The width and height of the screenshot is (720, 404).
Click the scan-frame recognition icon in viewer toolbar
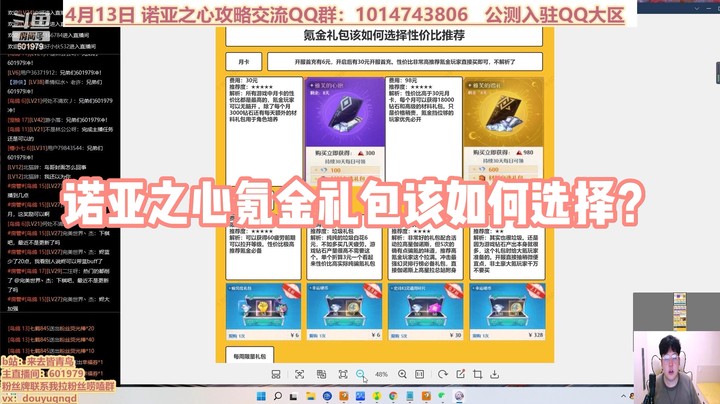(x=299, y=374)
